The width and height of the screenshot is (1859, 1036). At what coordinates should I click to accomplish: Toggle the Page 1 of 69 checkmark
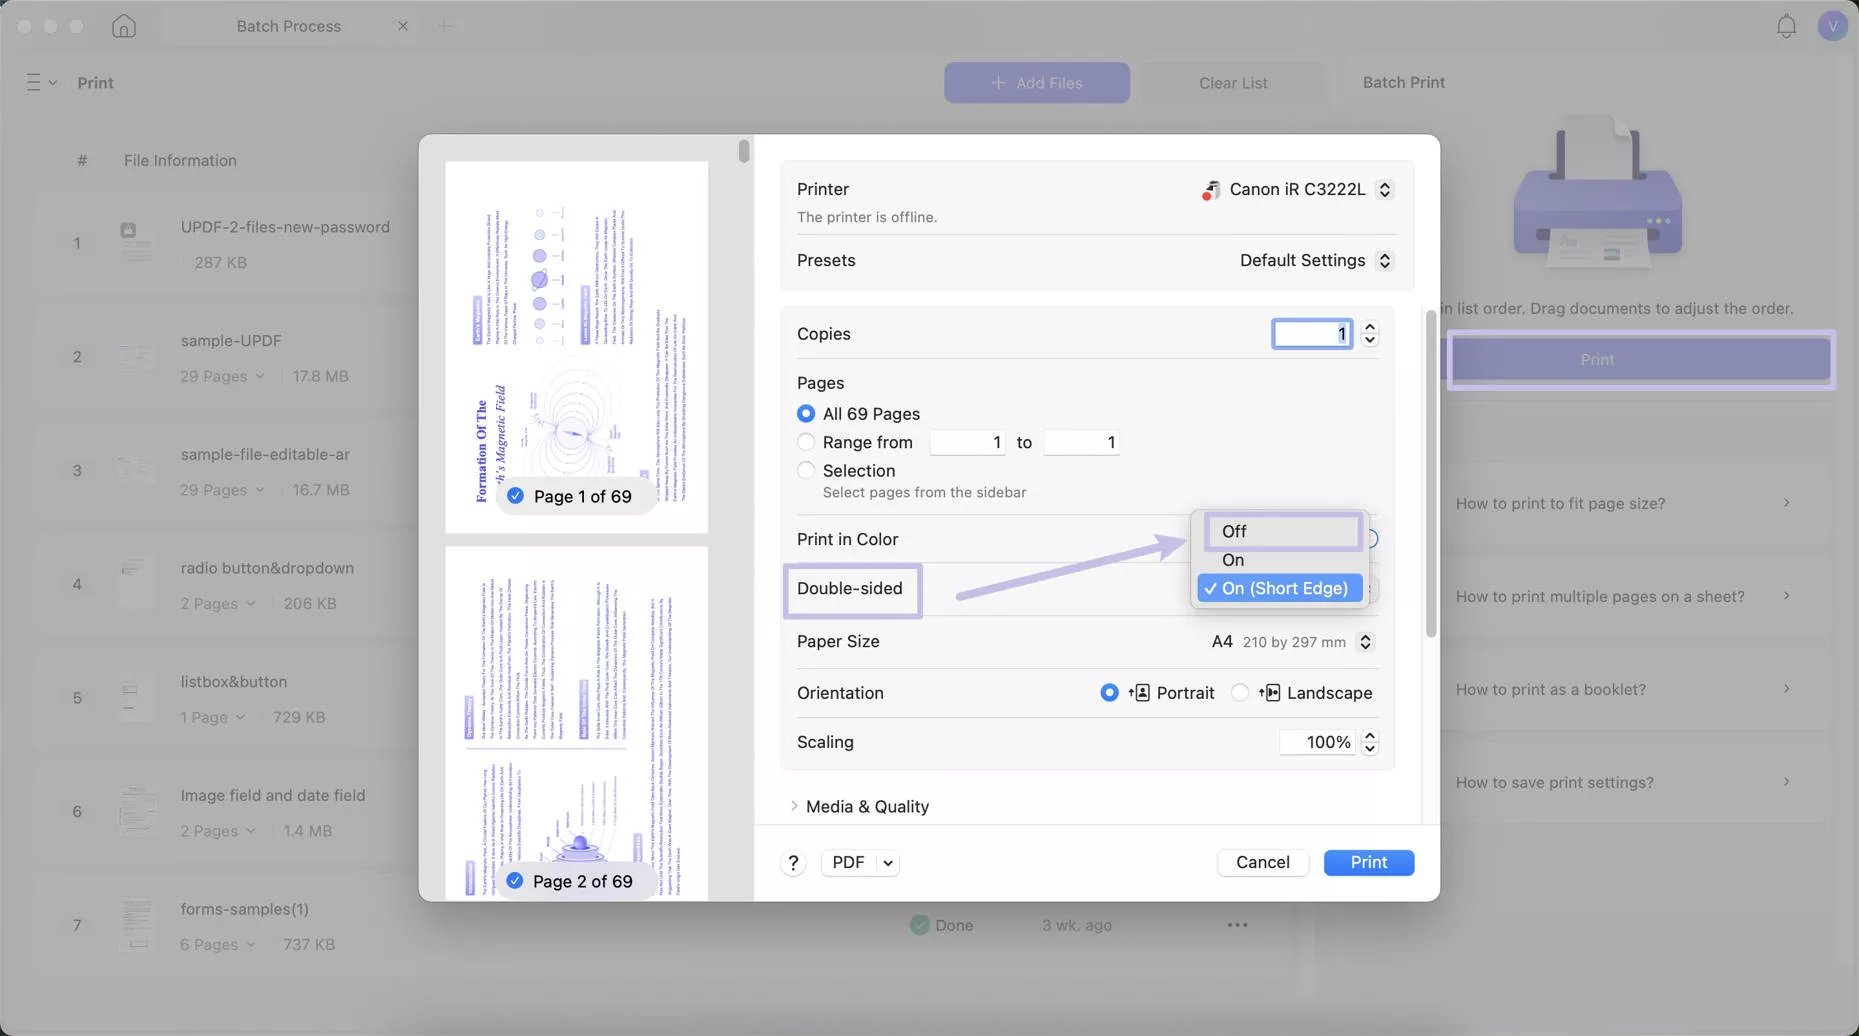coord(515,496)
